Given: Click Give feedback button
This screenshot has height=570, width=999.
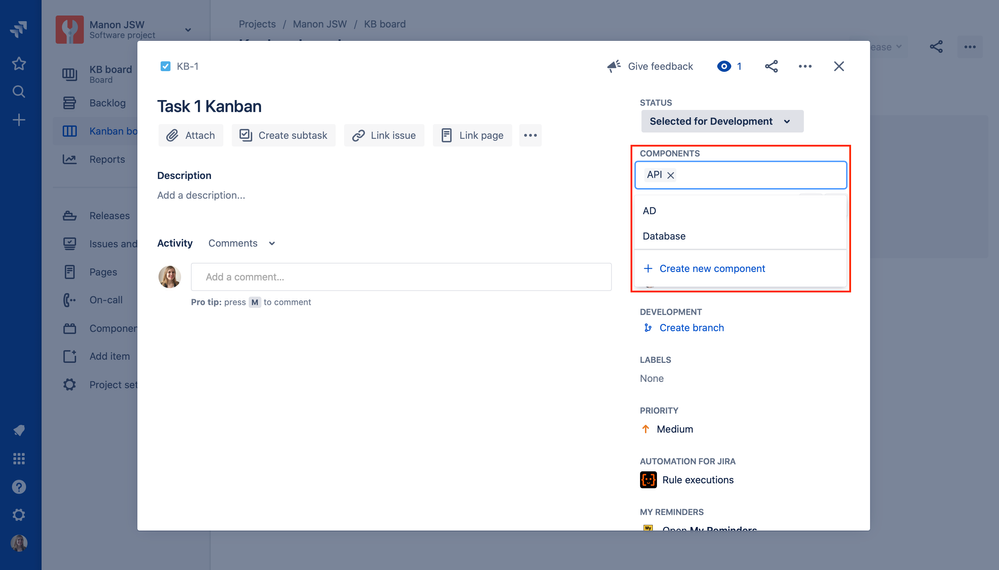Looking at the screenshot, I should [x=650, y=66].
